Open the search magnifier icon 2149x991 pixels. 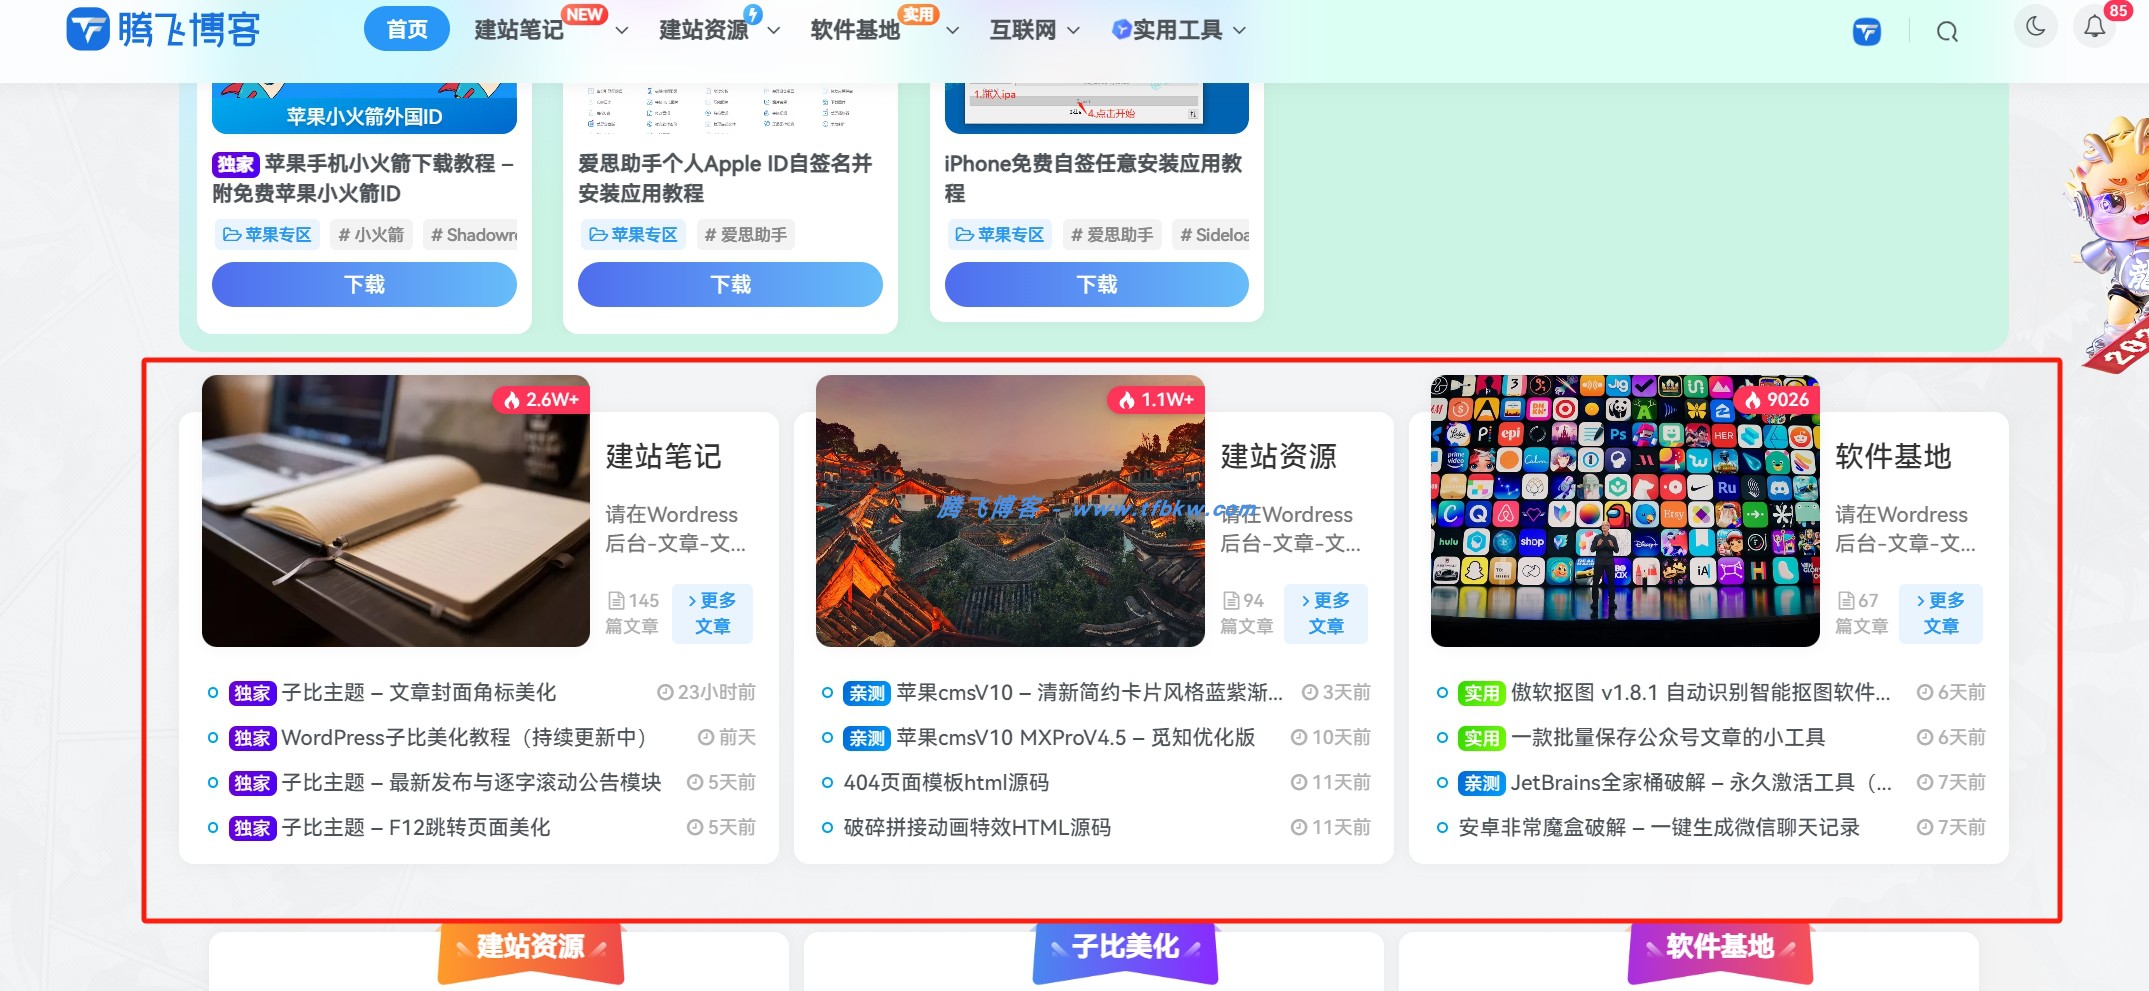1947,31
